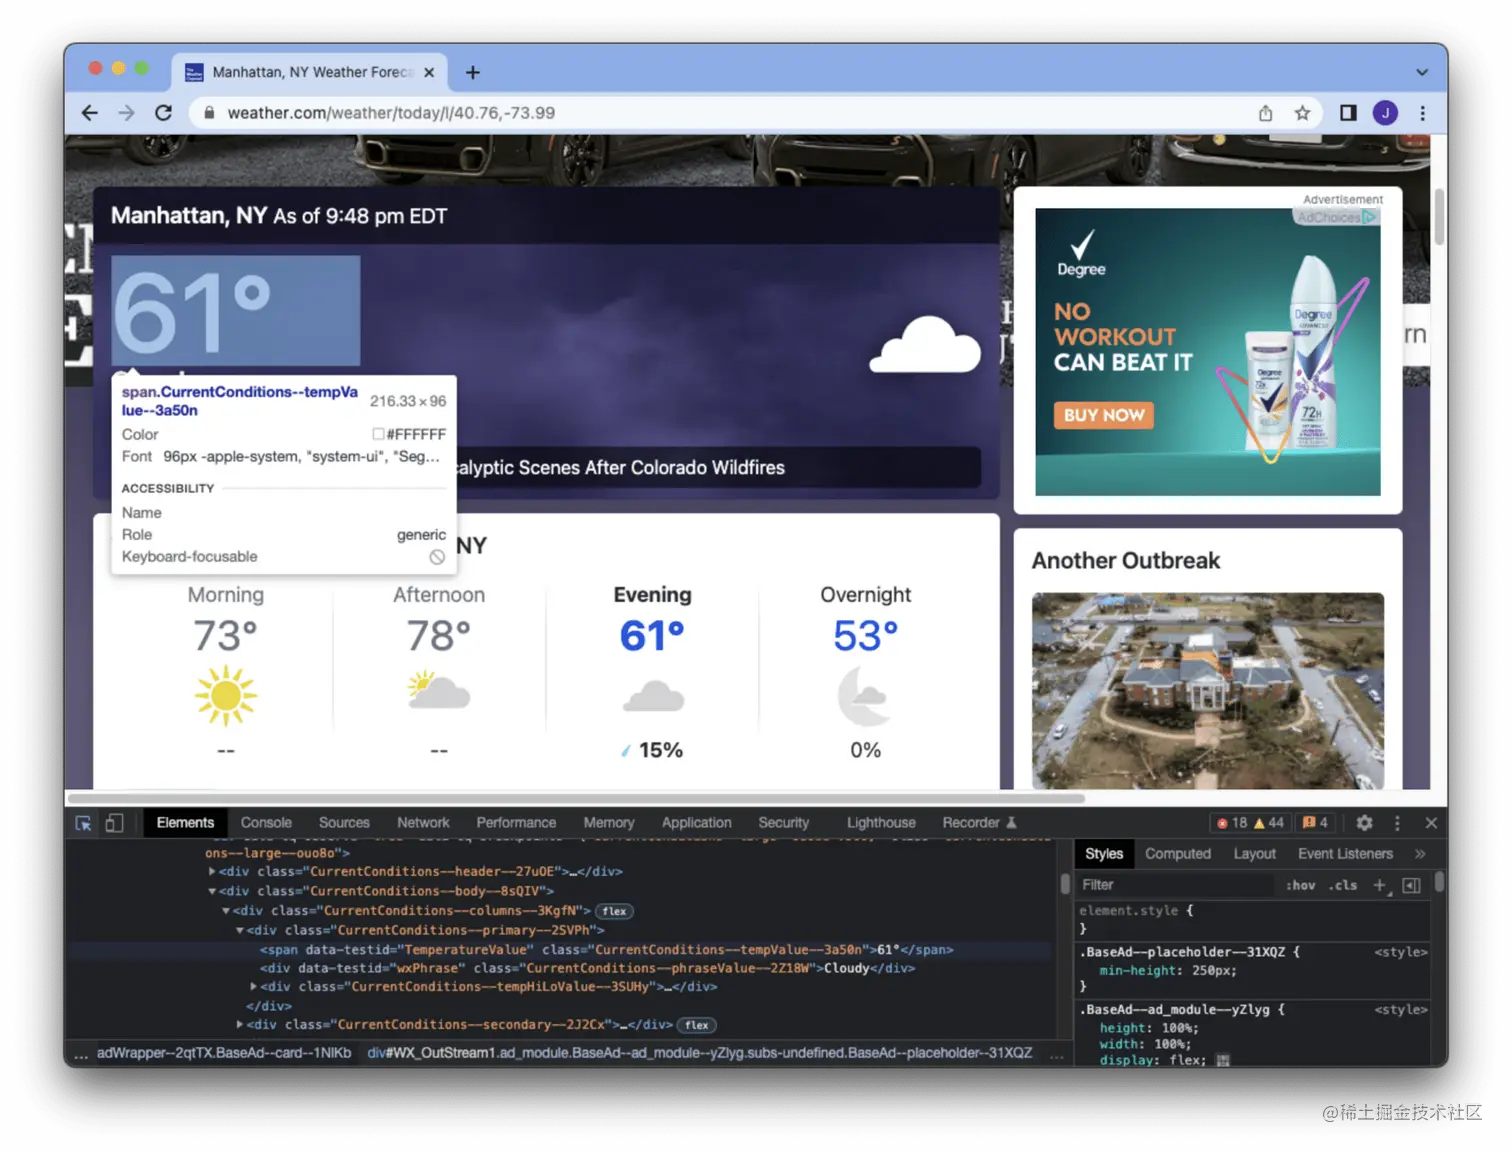Screen dimensions: 1512x1152
Task: Show more Styles pane tabs chevron
Action: pos(1420,854)
